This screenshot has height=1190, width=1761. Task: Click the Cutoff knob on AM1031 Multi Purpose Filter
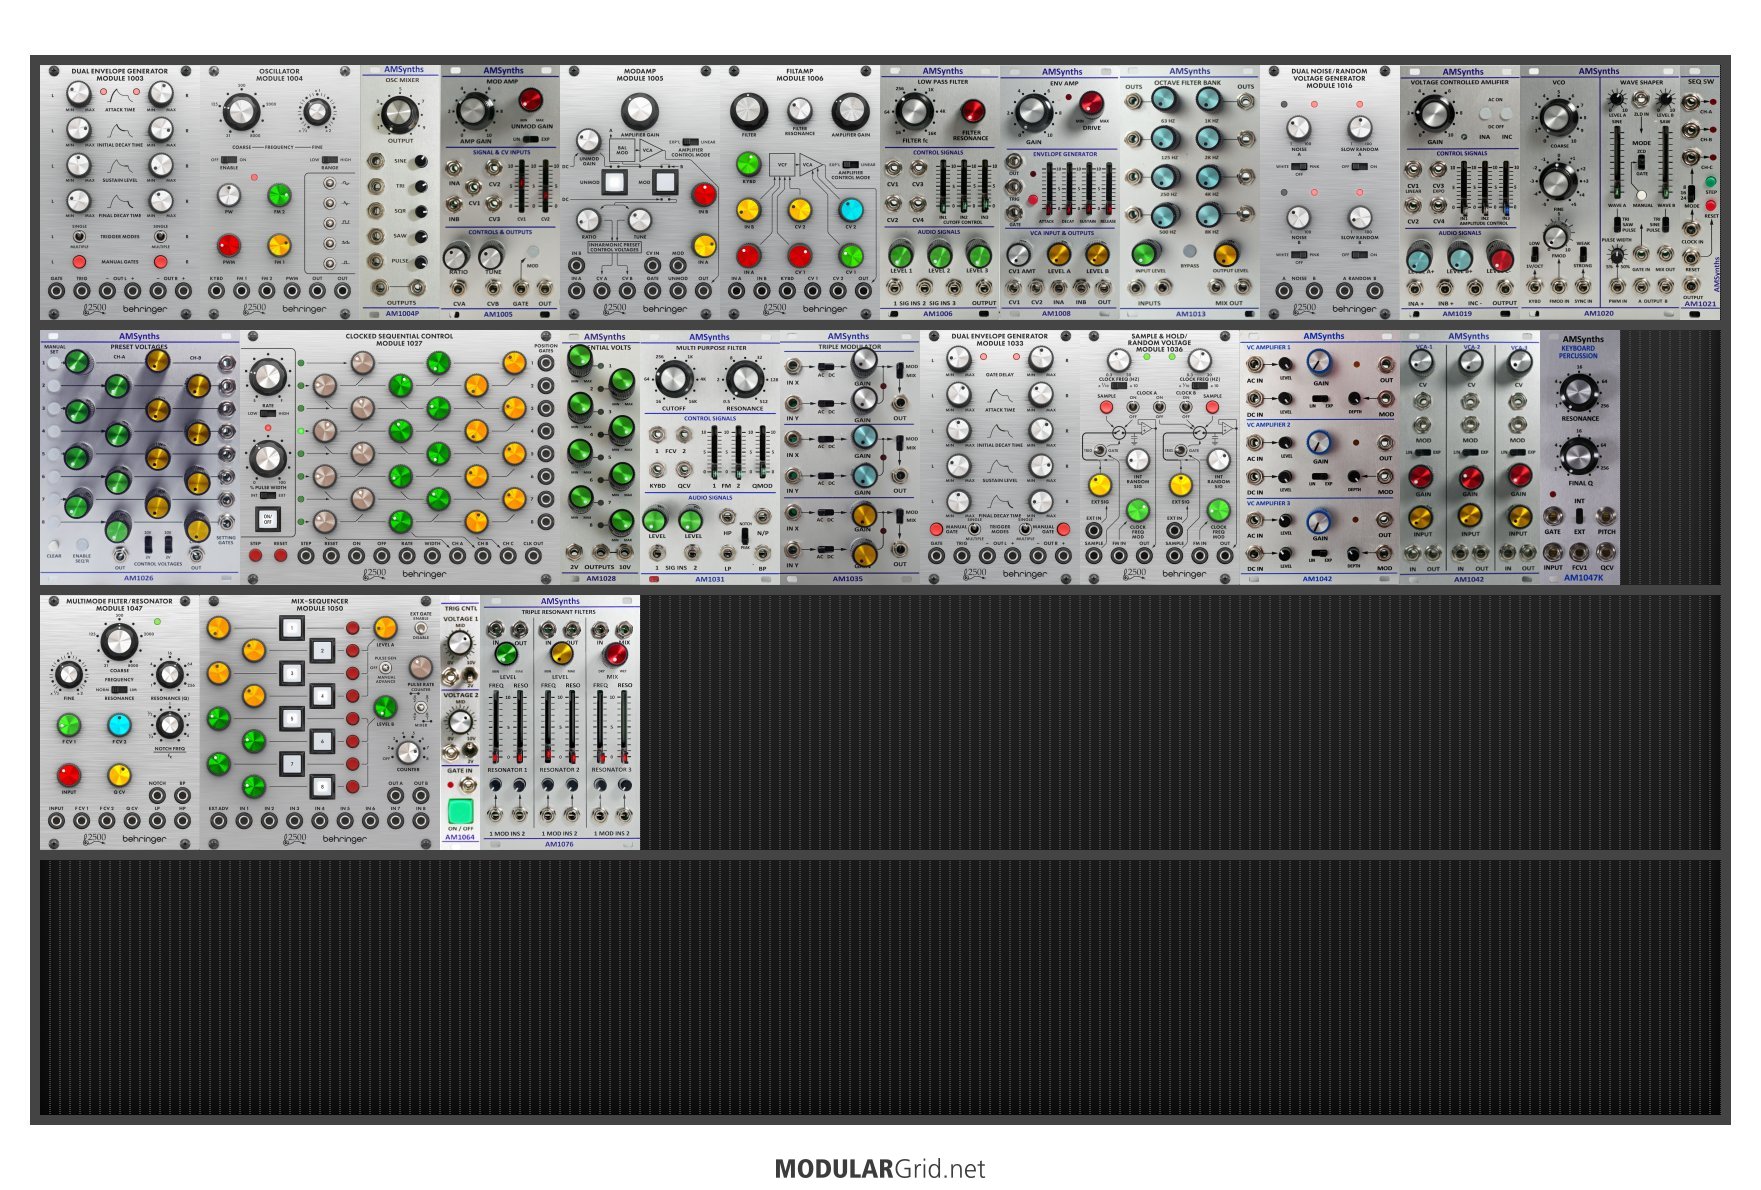tap(674, 379)
